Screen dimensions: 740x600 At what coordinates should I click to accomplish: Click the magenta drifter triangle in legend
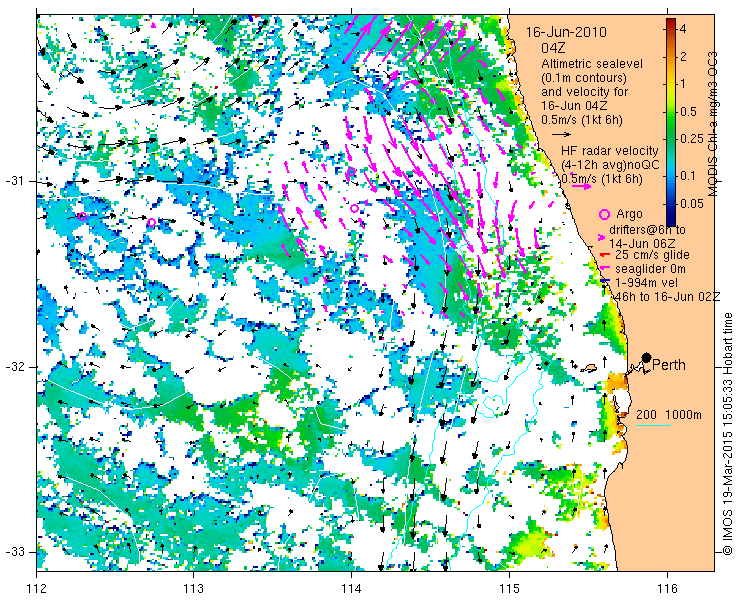pos(603,236)
